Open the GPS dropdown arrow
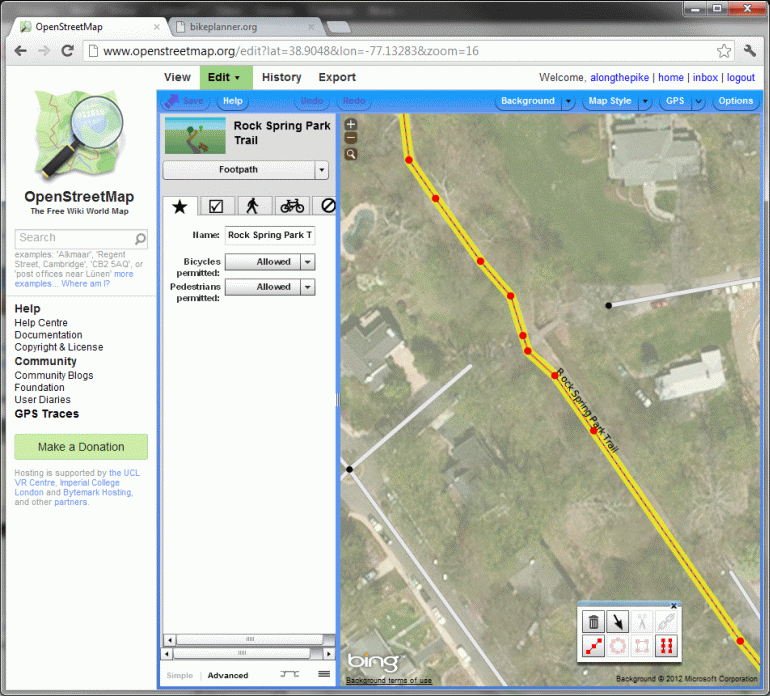The width and height of the screenshot is (770, 696). point(698,102)
